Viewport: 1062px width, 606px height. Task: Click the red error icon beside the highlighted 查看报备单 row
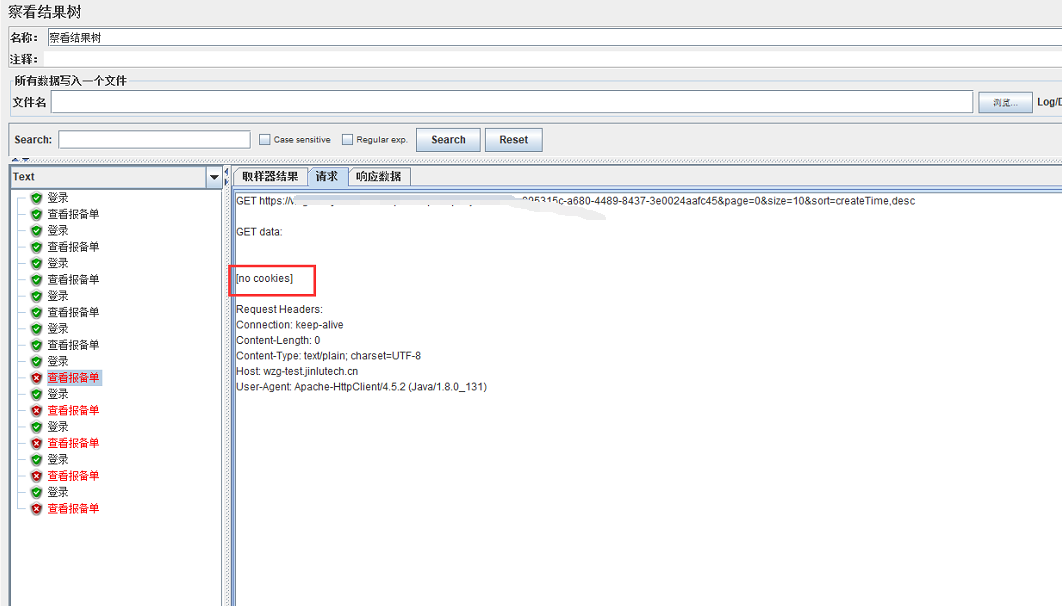coord(37,378)
